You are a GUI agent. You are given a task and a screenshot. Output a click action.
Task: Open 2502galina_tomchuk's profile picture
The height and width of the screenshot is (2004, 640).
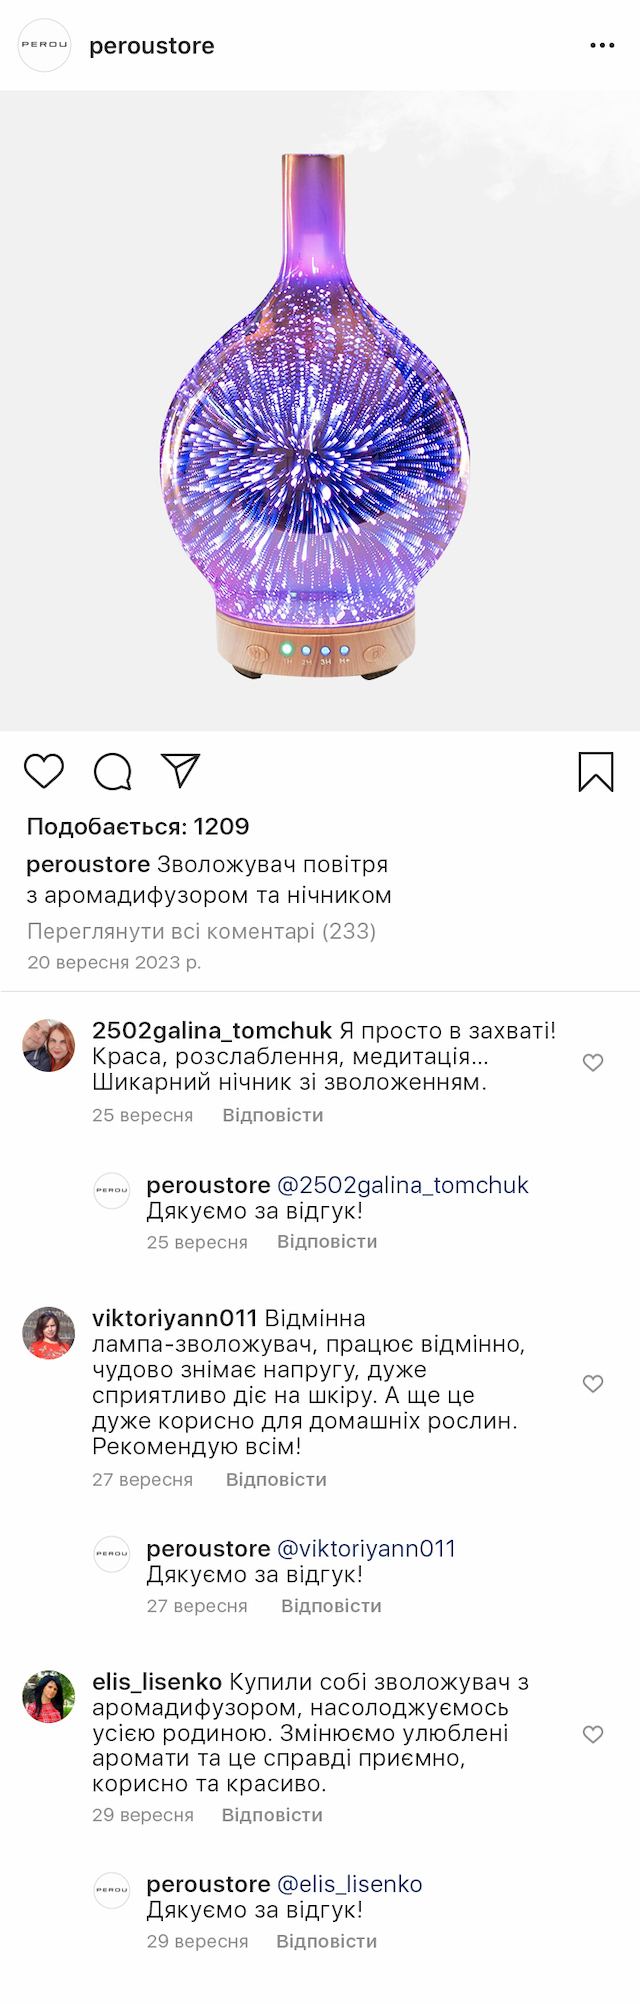[x=49, y=1045]
